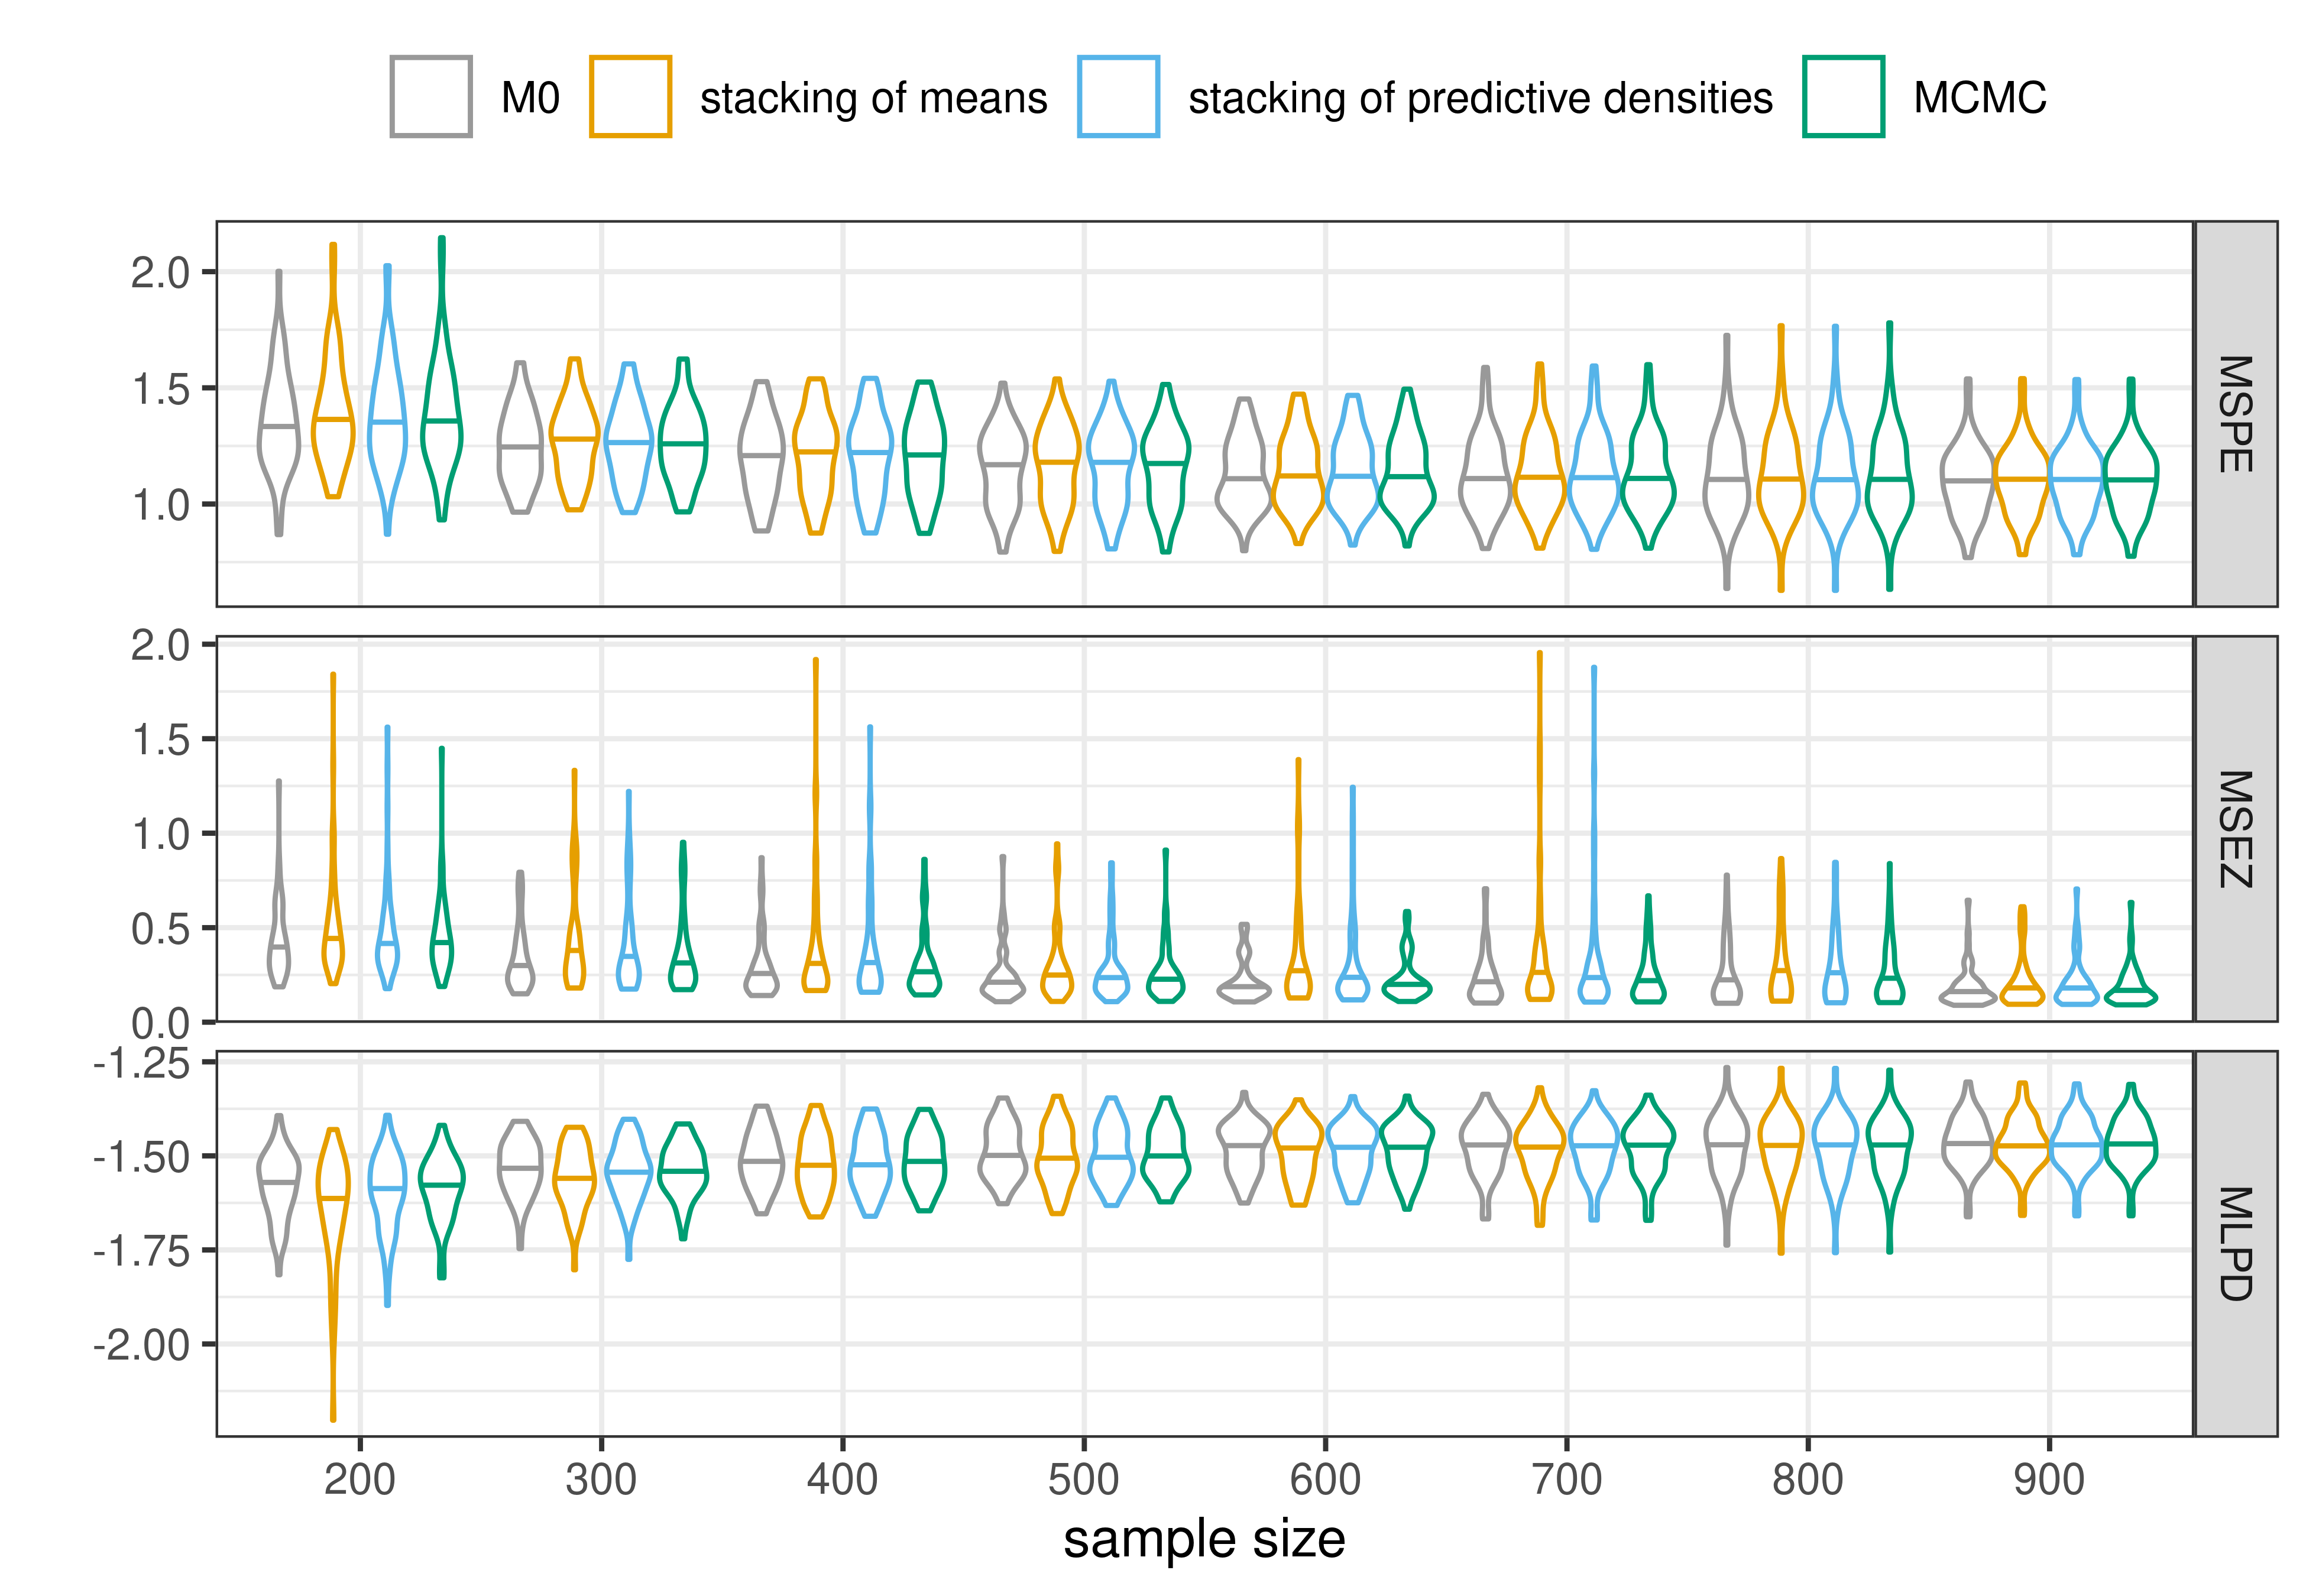Click the gray M0 legend box
The image size is (2306, 1596).
[430, 97]
